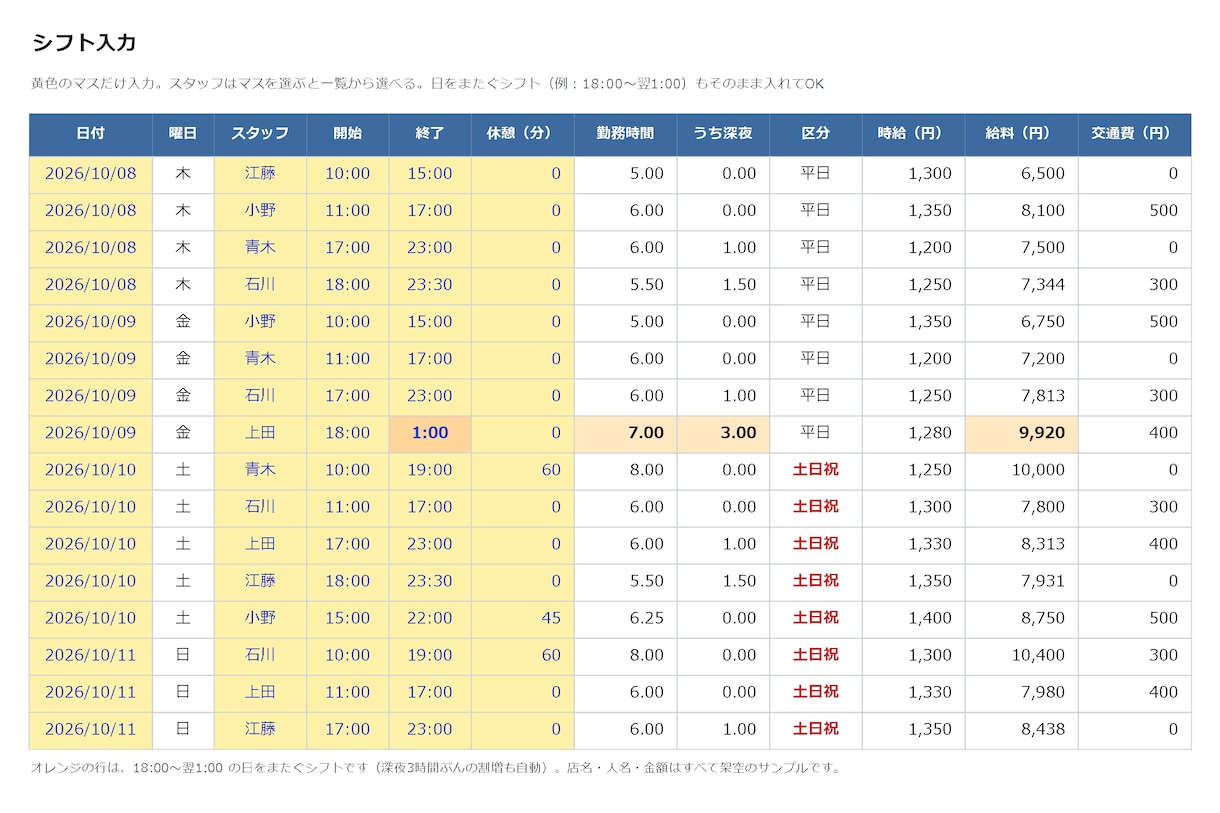Select 土日祝 in the 7,800 salary row
1220x813 pixels.
[x=816, y=507]
